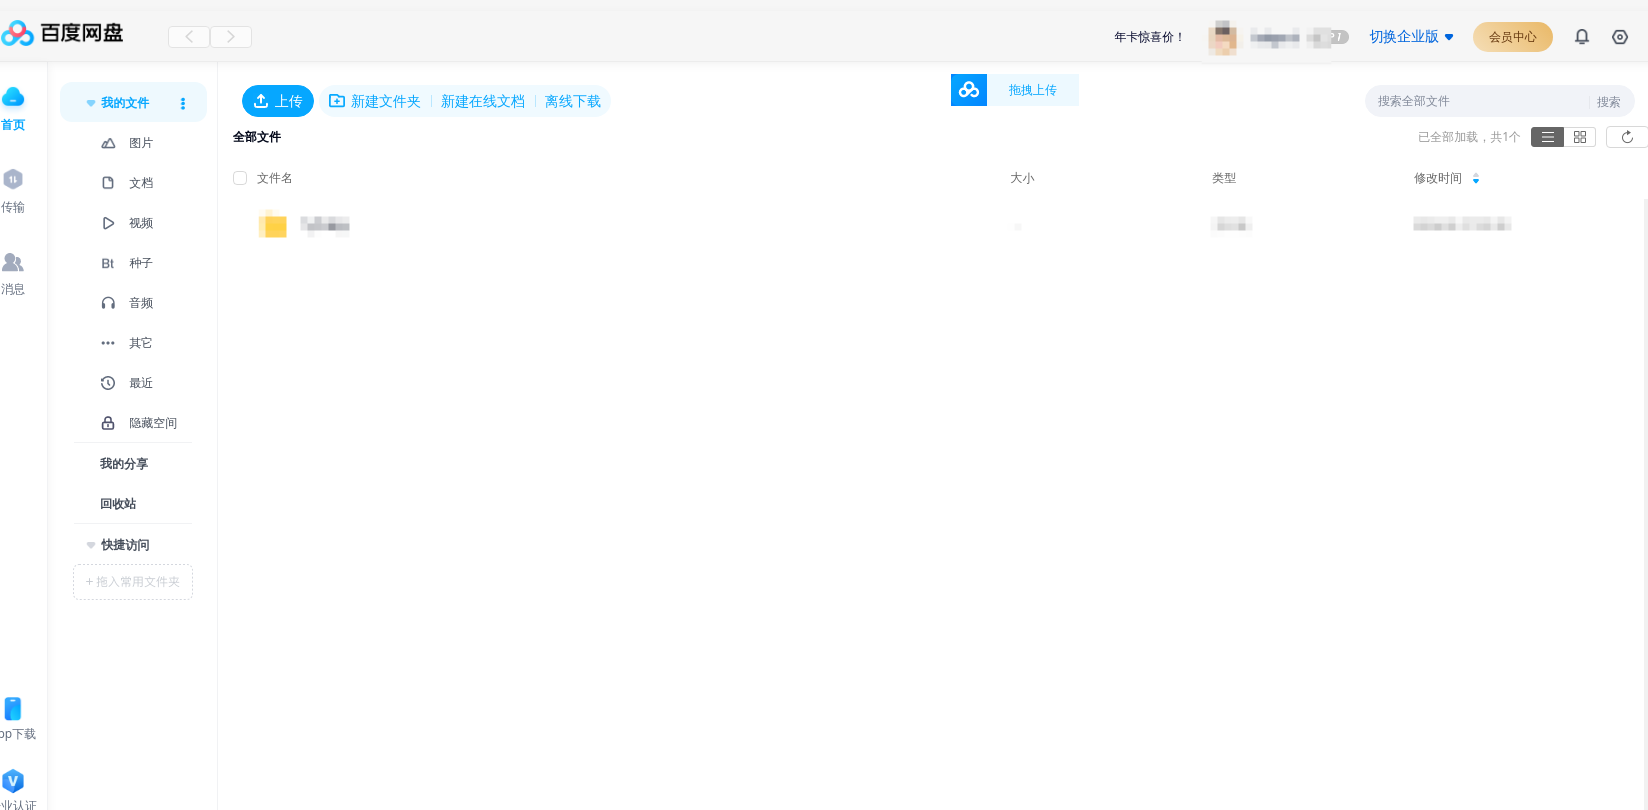Open 回收站 recycle bin
The height and width of the screenshot is (810, 1648).
[x=118, y=504]
